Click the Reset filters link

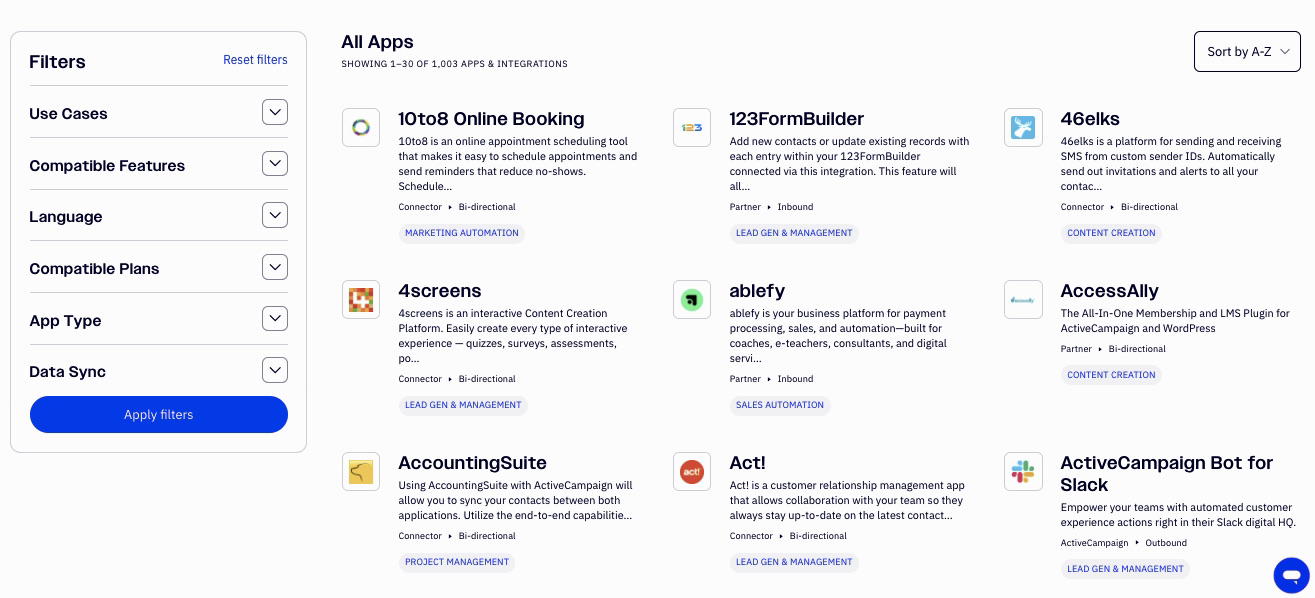[255, 60]
